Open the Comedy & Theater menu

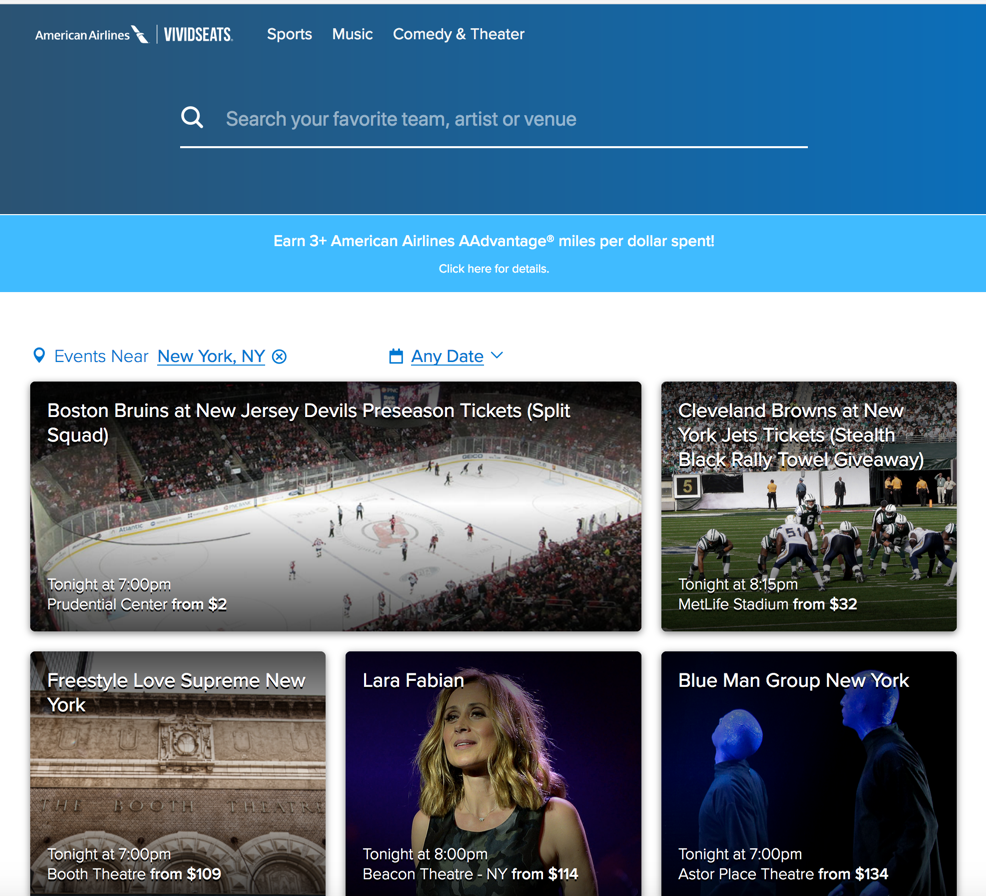click(458, 34)
